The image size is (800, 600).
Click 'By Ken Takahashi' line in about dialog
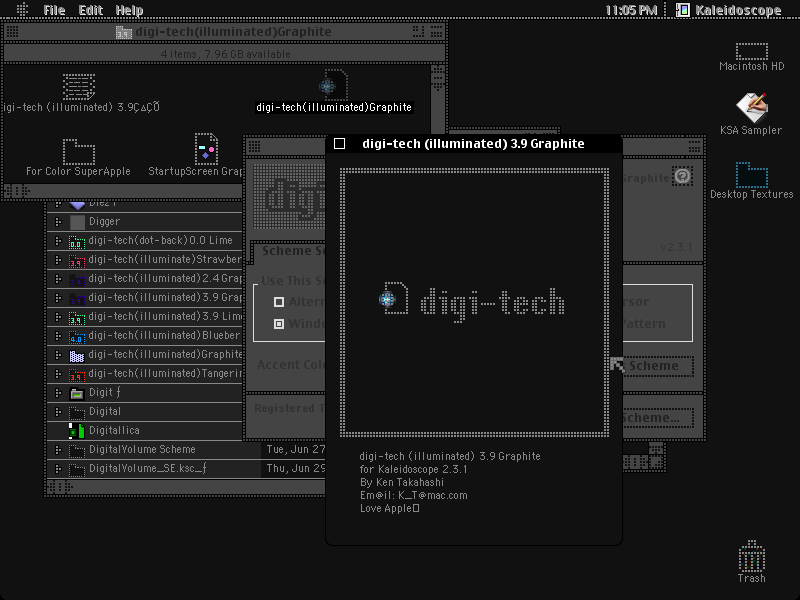point(402,483)
